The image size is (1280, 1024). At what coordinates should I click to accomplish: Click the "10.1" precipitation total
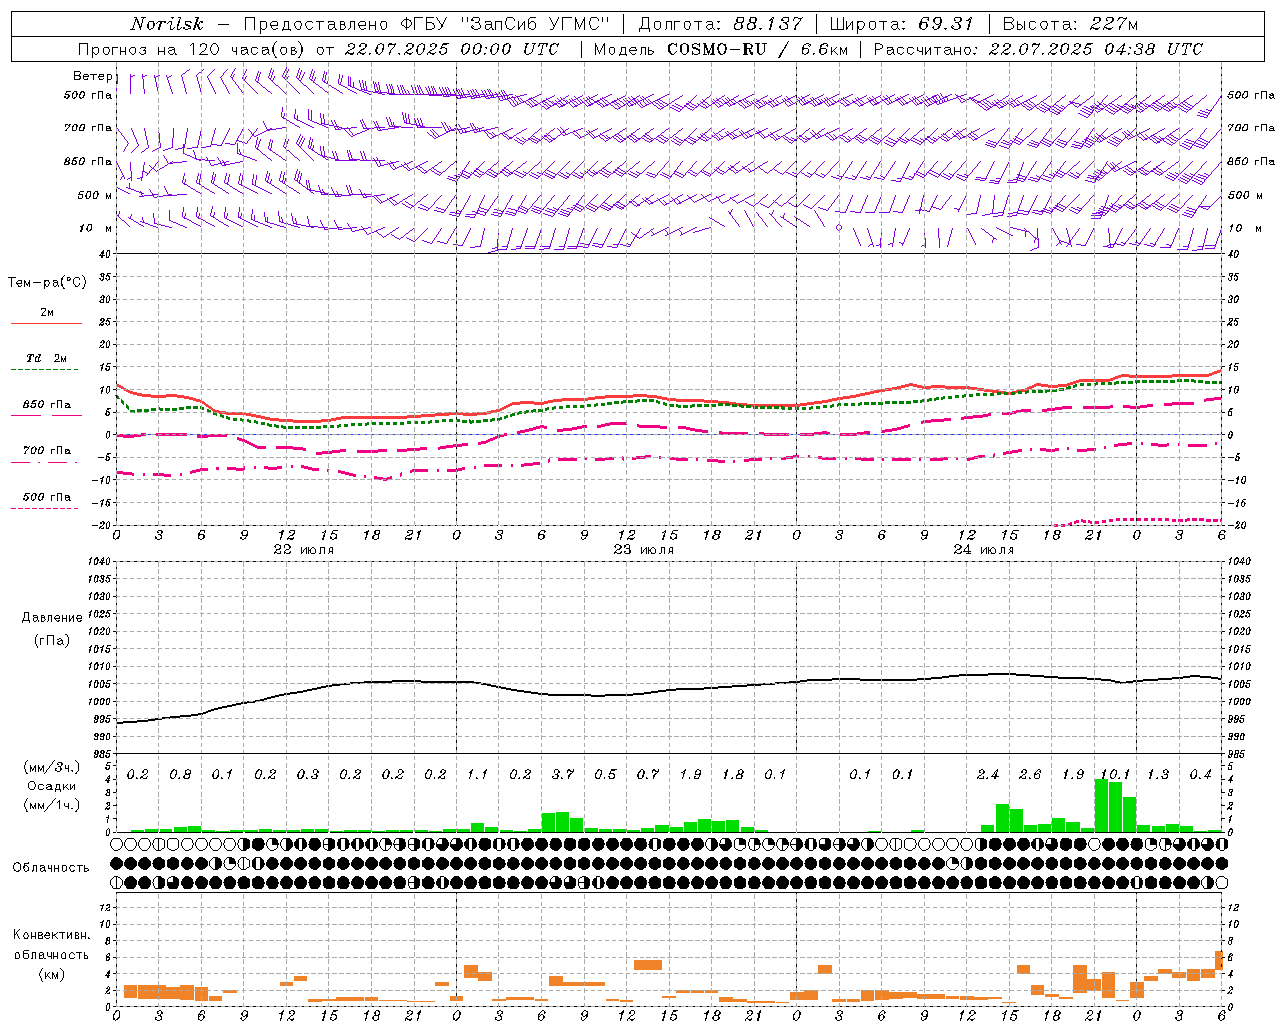tap(1115, 774)
